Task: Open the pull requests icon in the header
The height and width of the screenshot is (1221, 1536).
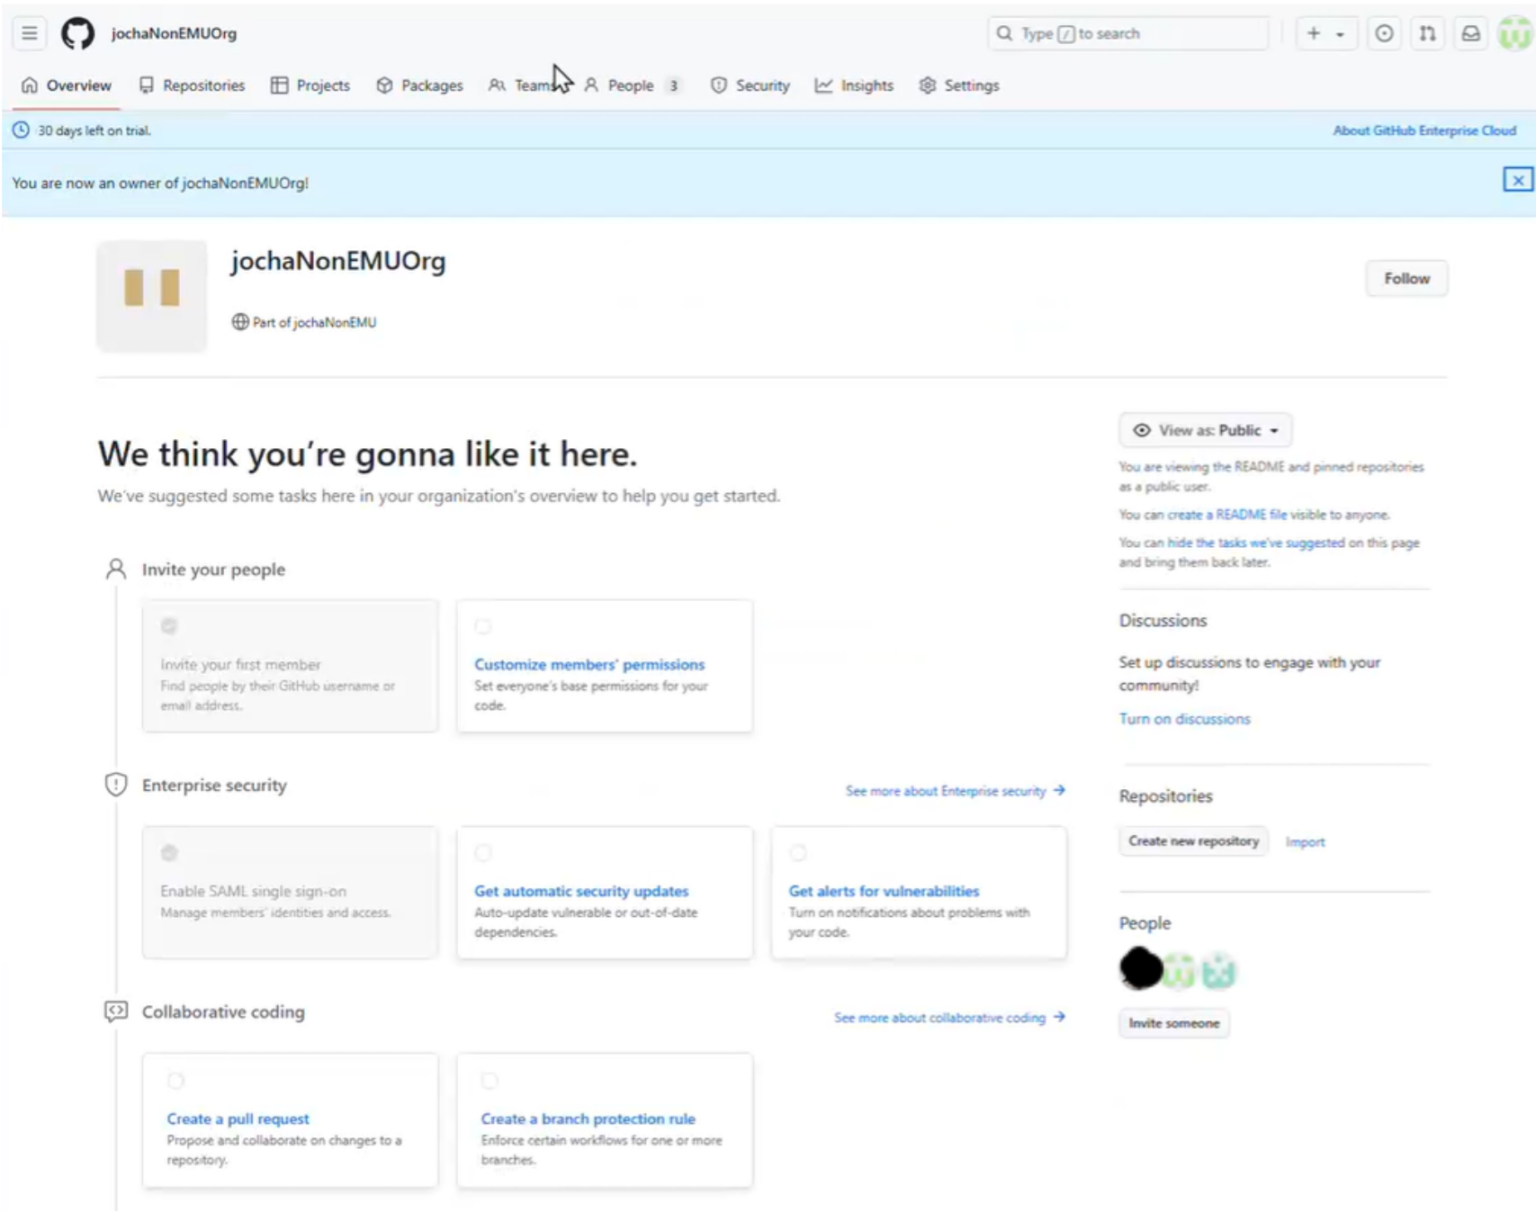Action: point(1427,33)
